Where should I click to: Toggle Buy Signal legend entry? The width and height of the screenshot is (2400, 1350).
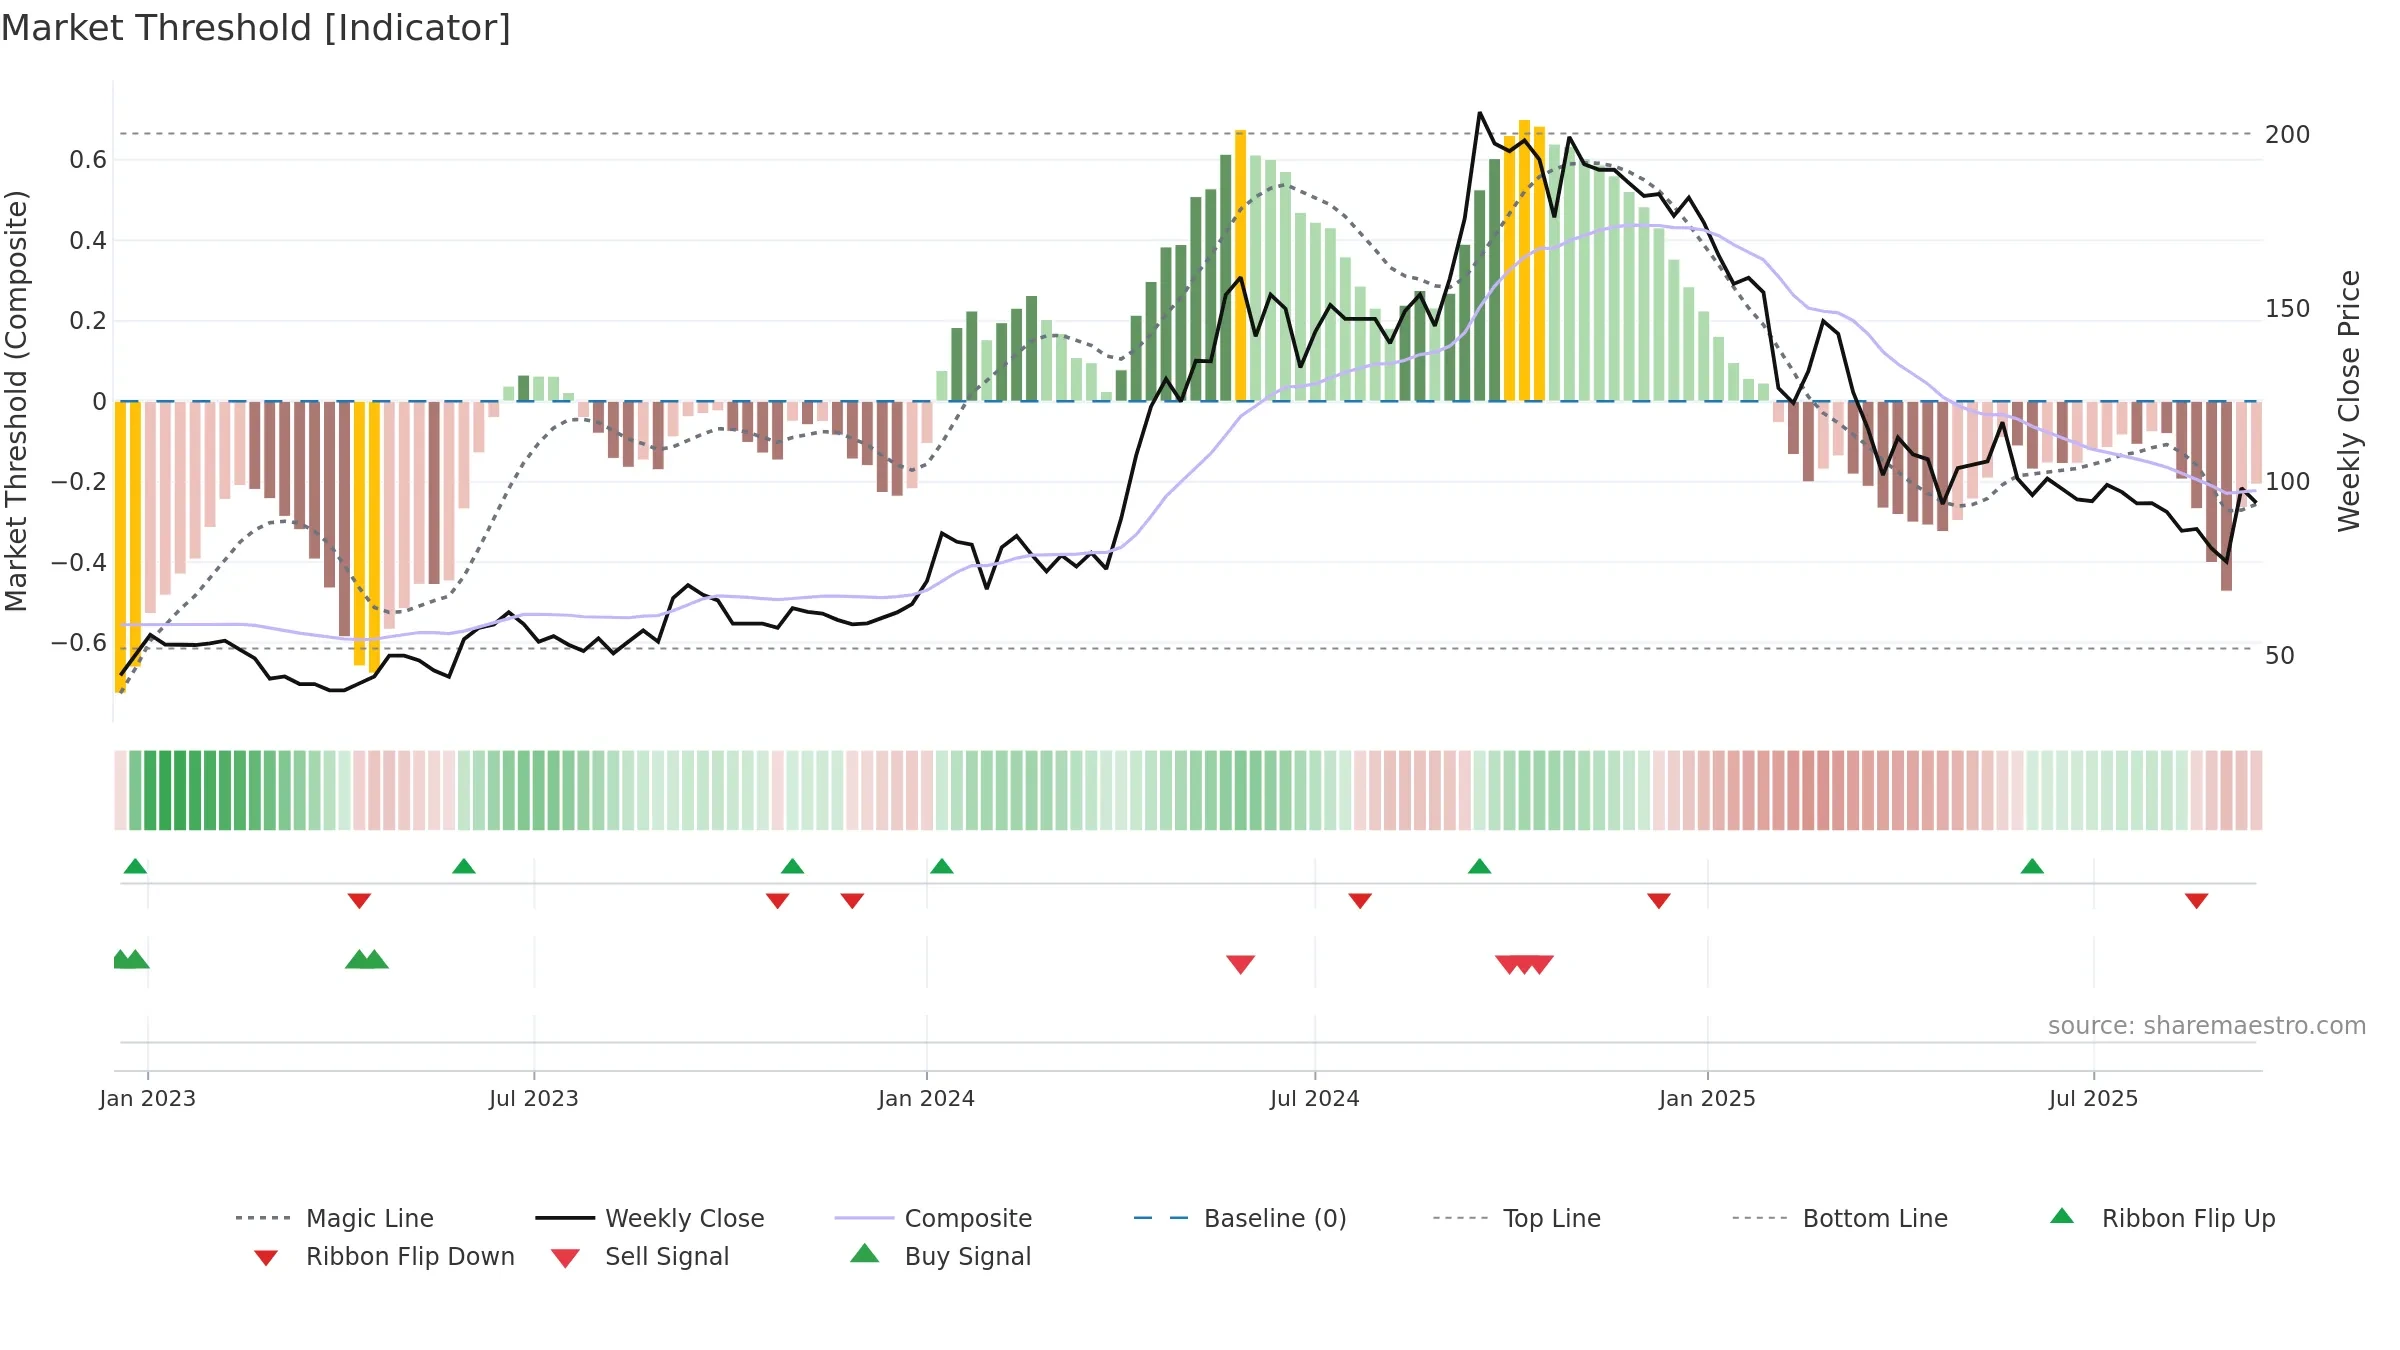coord(940,1256)
